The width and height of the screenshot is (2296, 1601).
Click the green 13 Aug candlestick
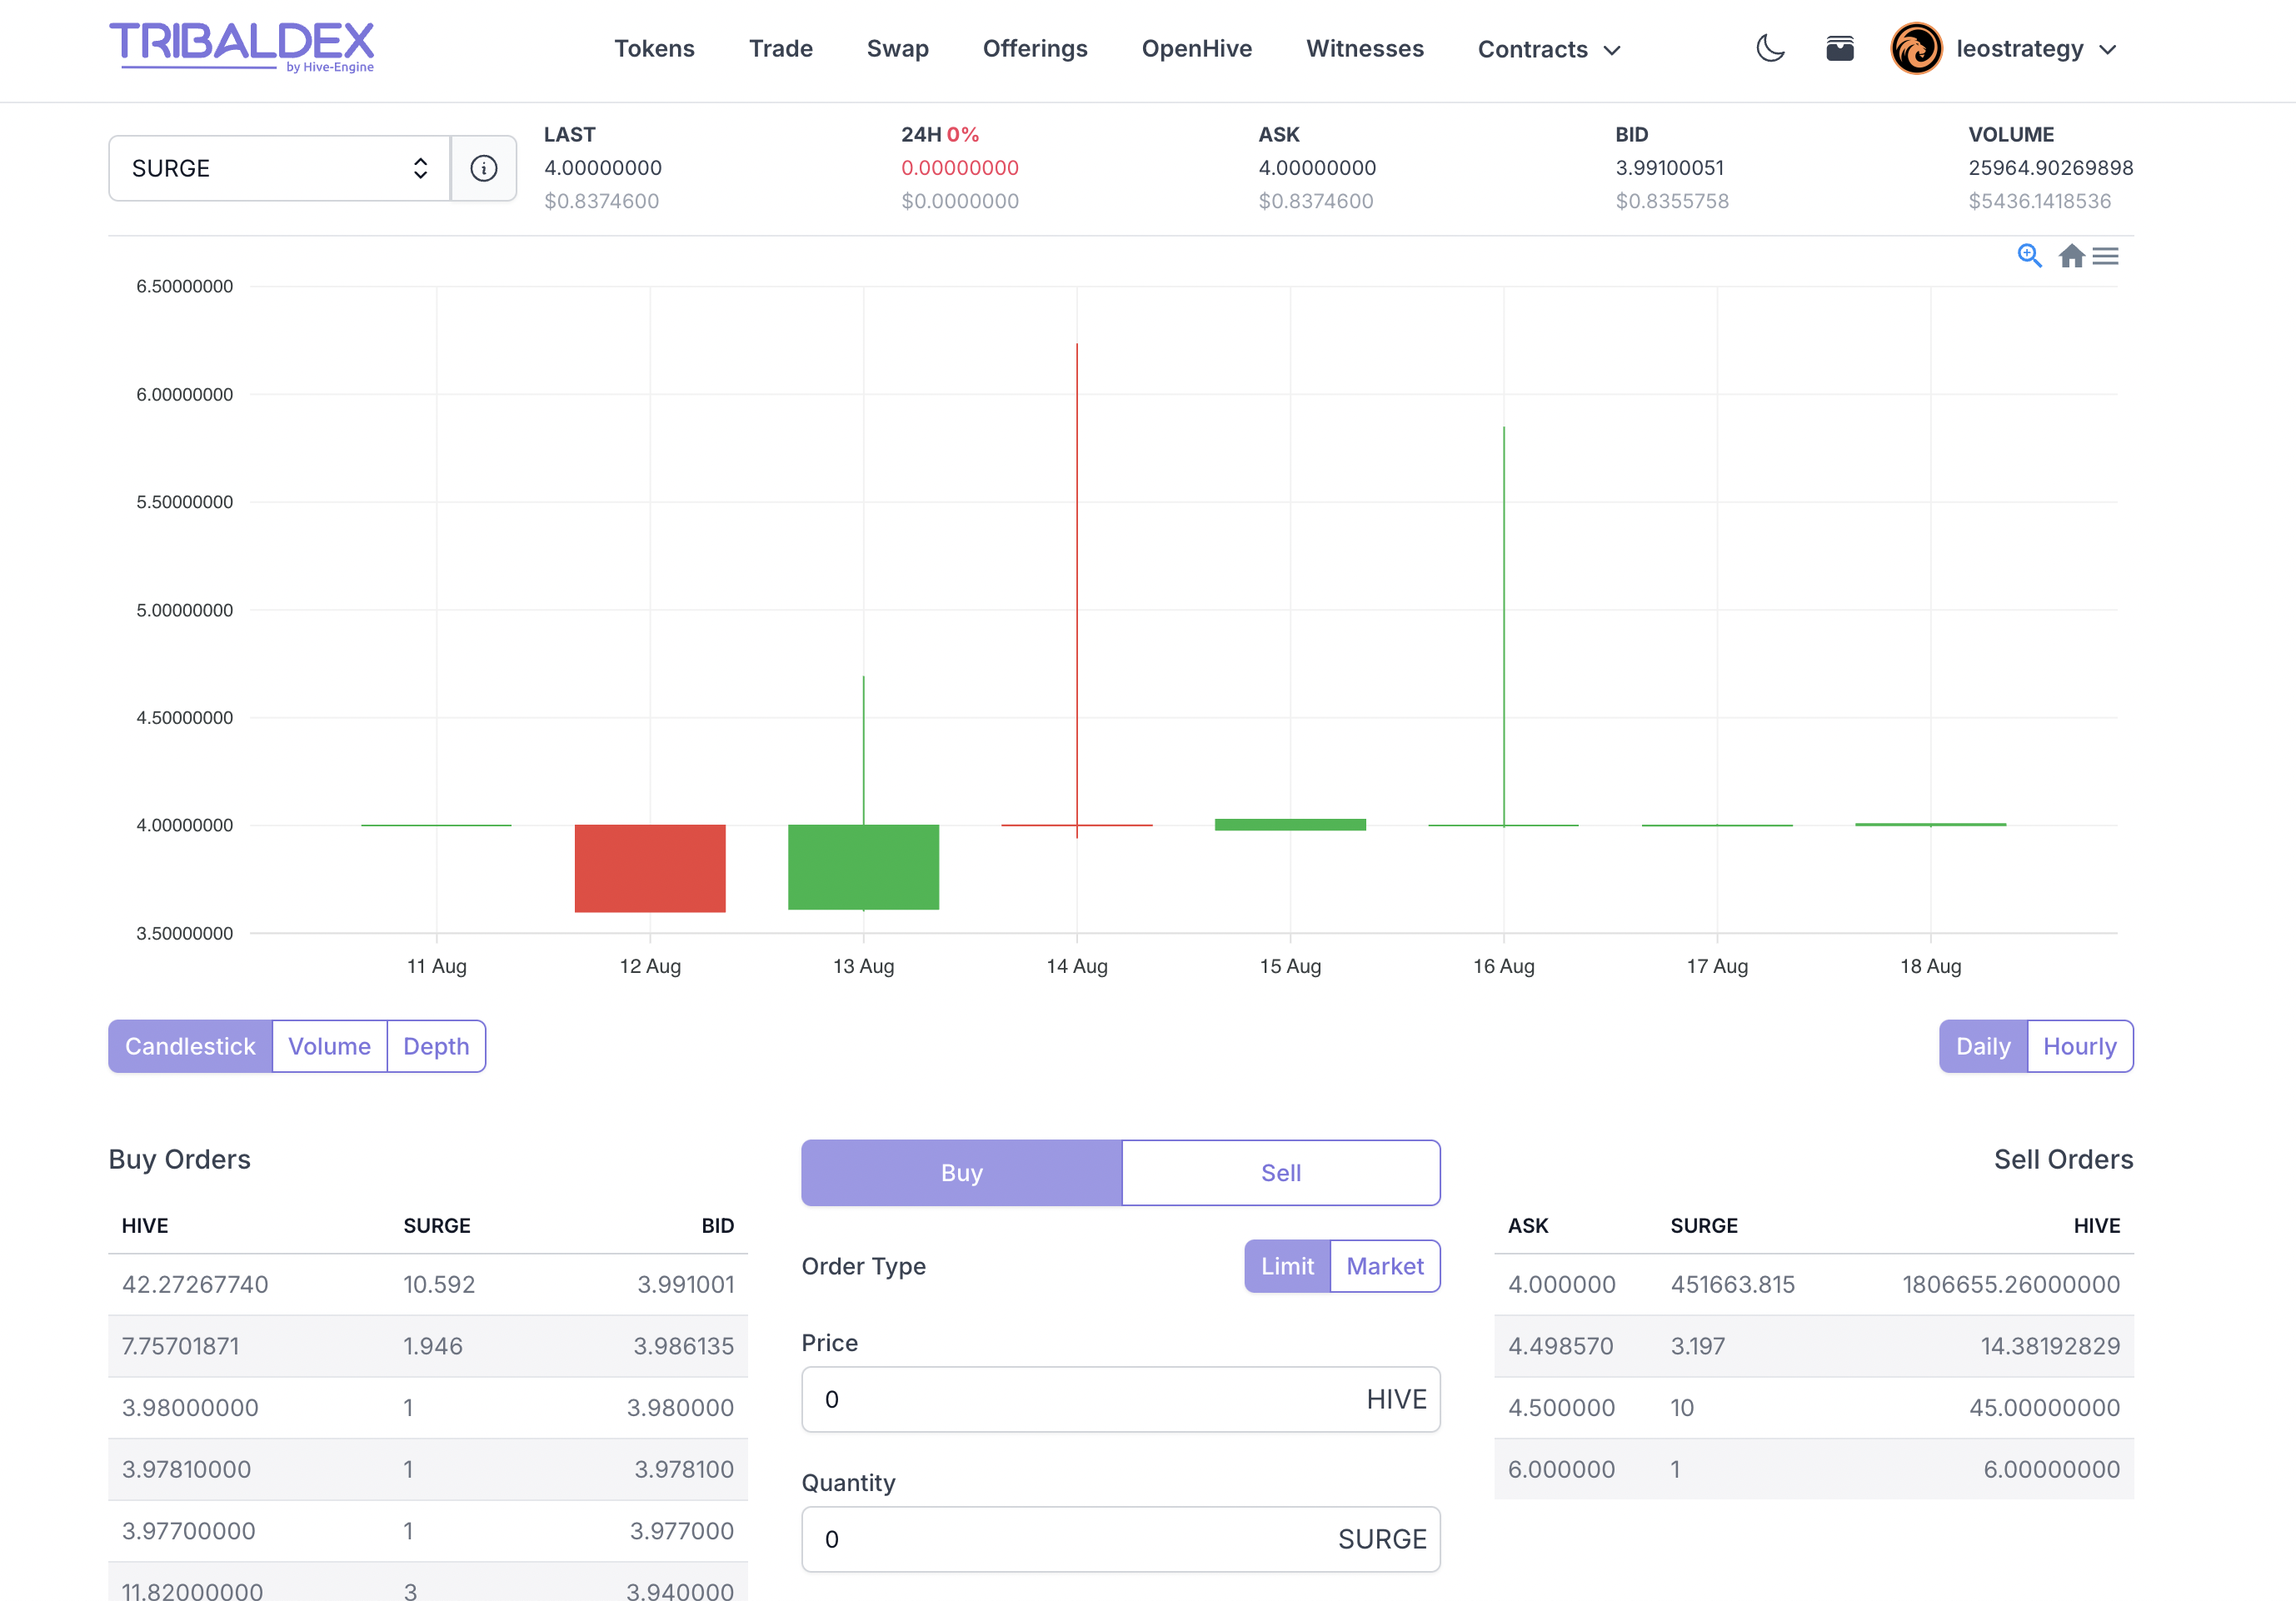[x=864, y=866]
